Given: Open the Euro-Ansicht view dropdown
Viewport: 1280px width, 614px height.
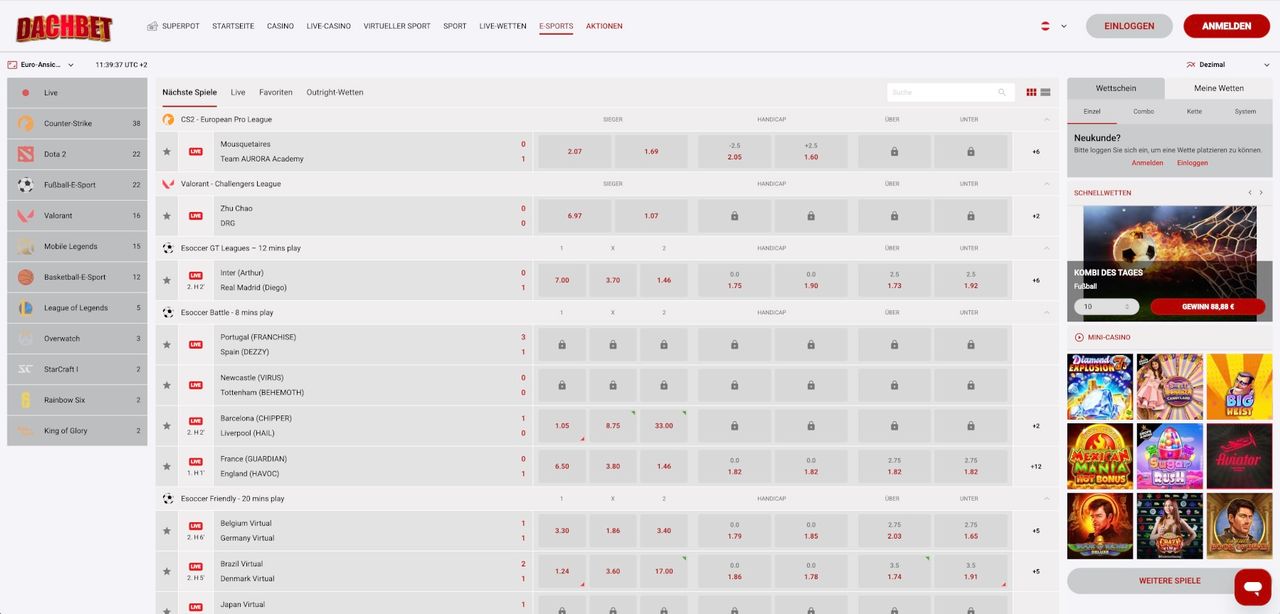Looking at the screenshot, I should coord(41,64).
